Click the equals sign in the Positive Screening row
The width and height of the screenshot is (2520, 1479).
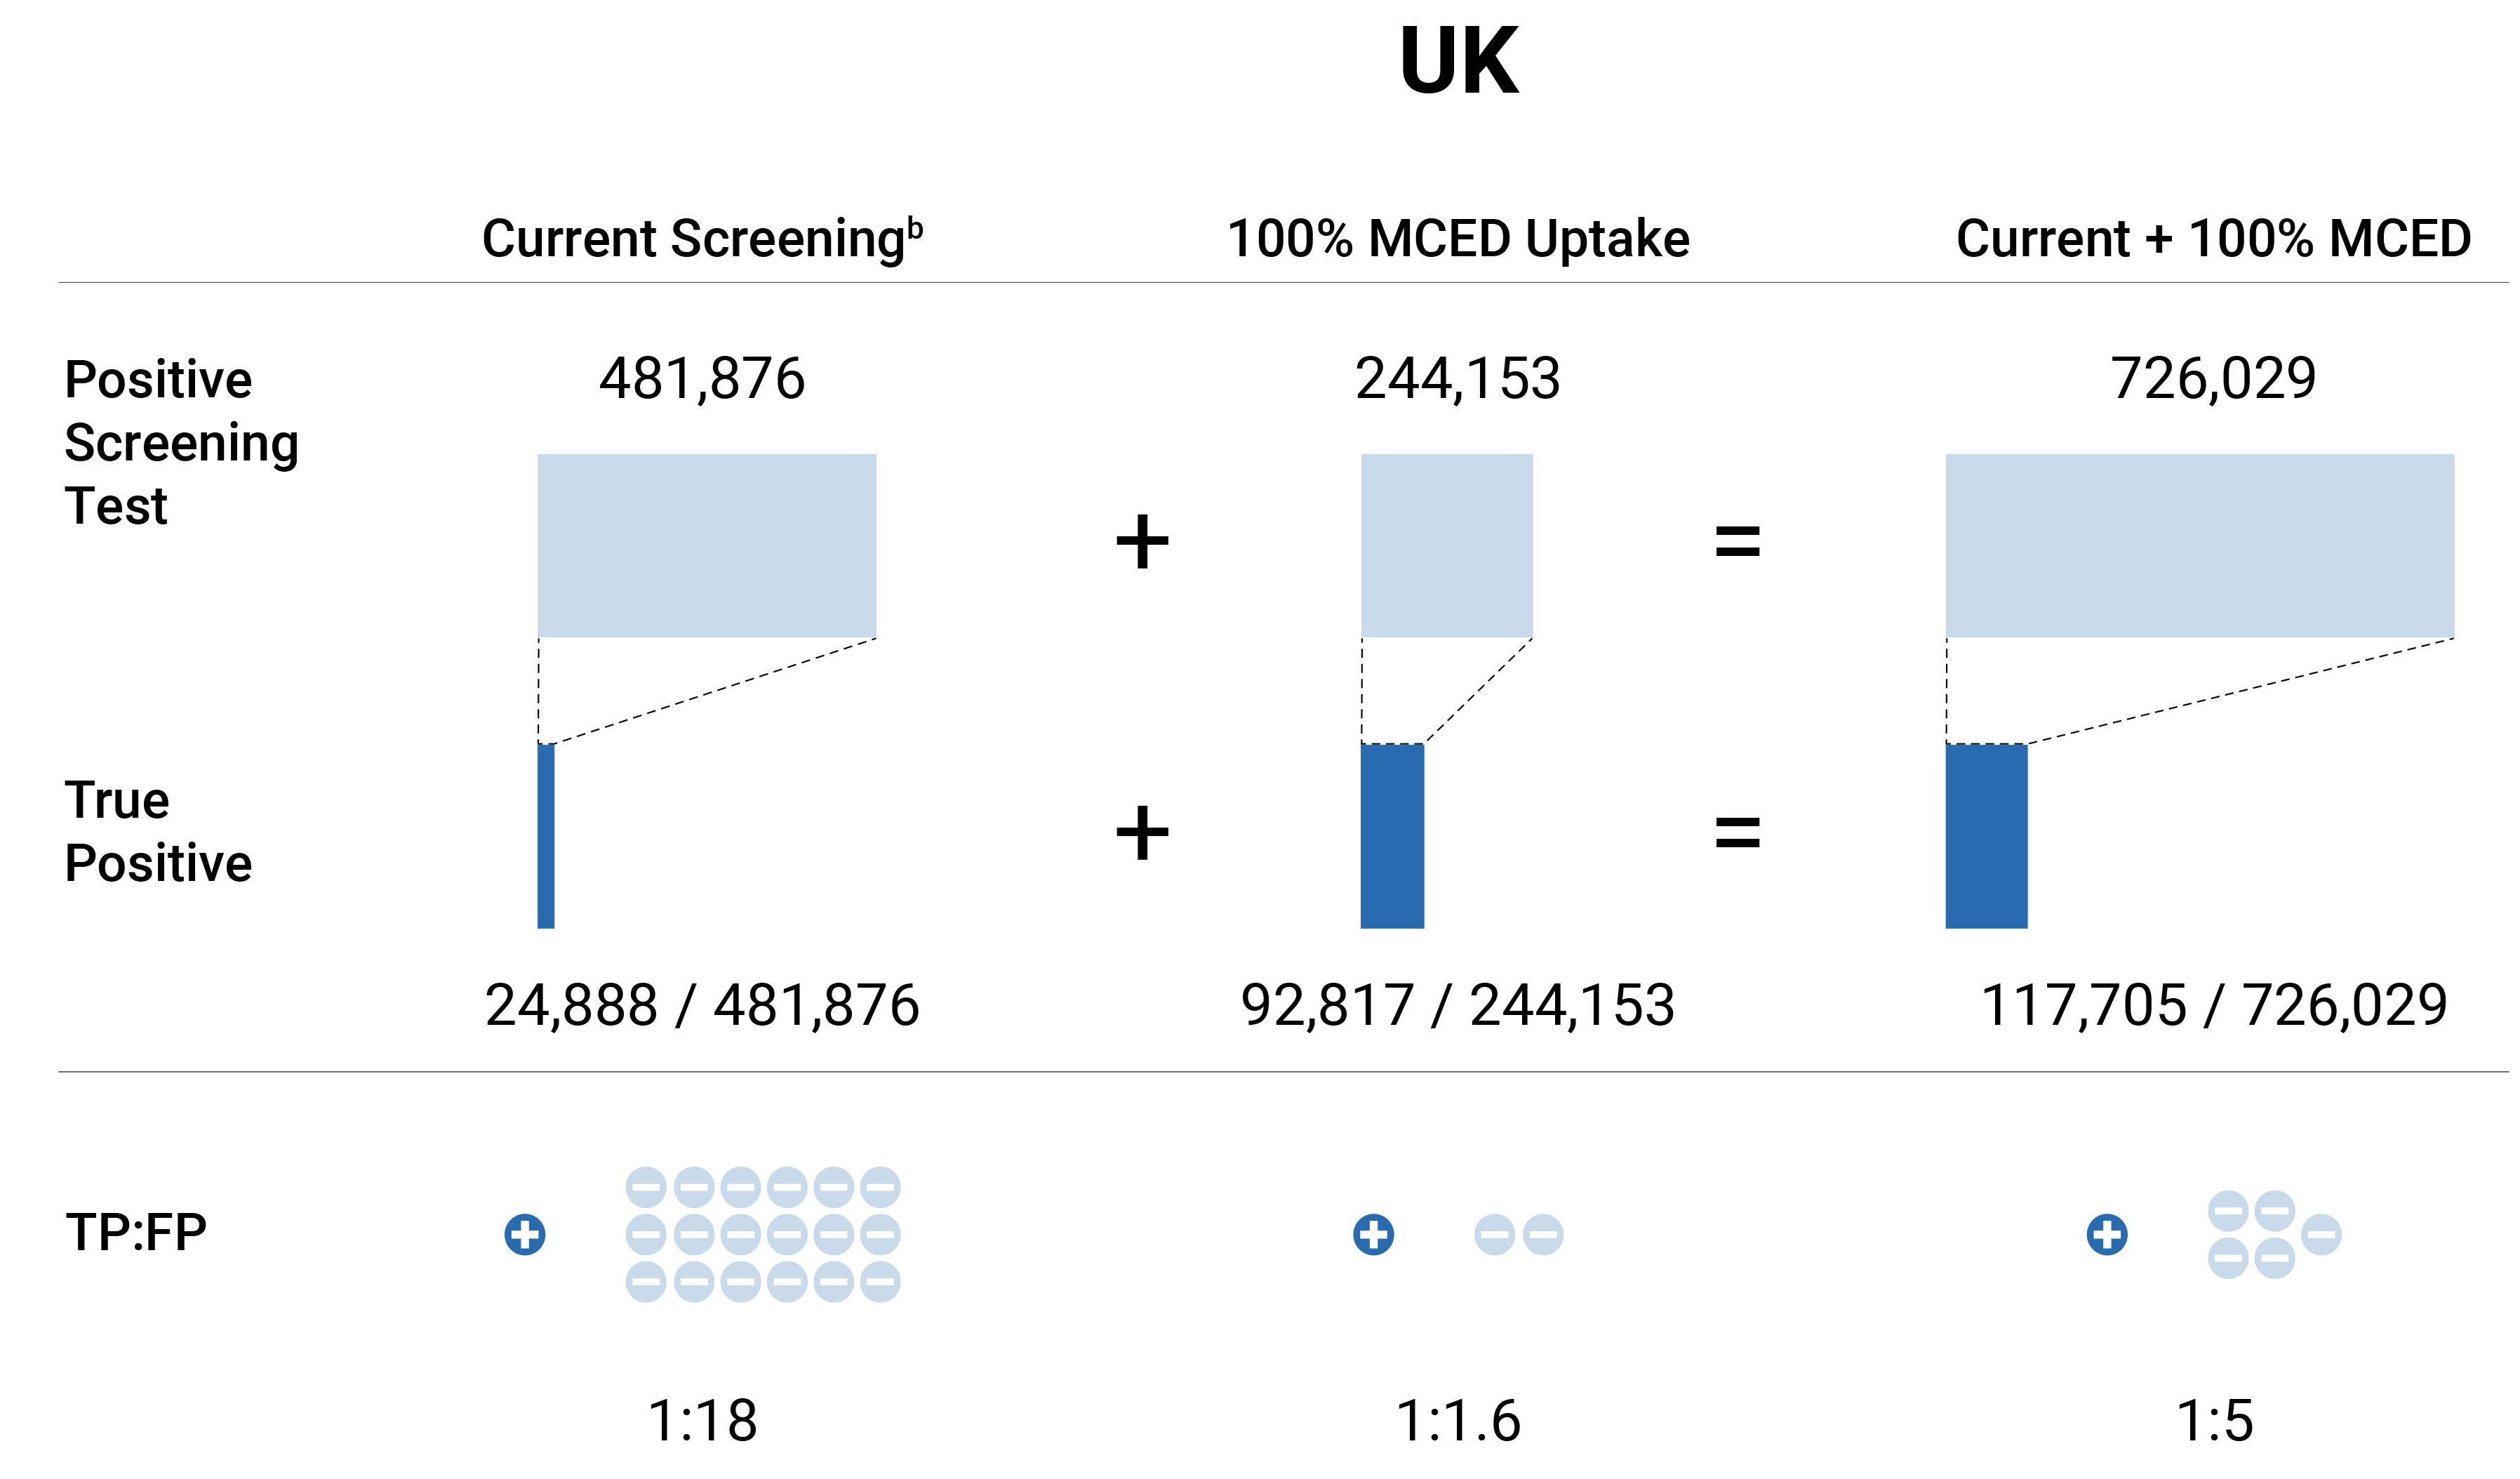pyautogui.click(x=1737, y=542)
